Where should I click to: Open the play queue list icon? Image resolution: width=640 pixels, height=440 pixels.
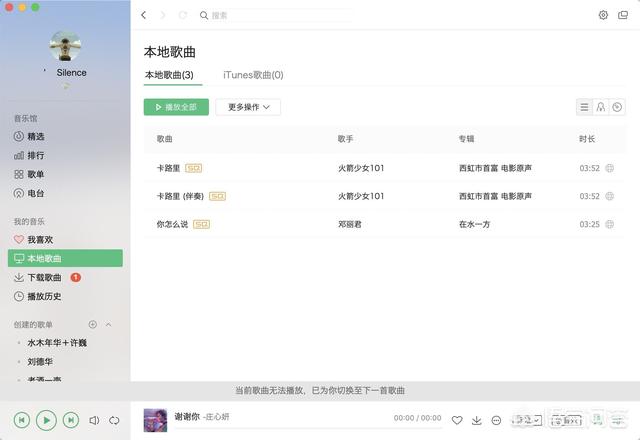click(618, 420)
